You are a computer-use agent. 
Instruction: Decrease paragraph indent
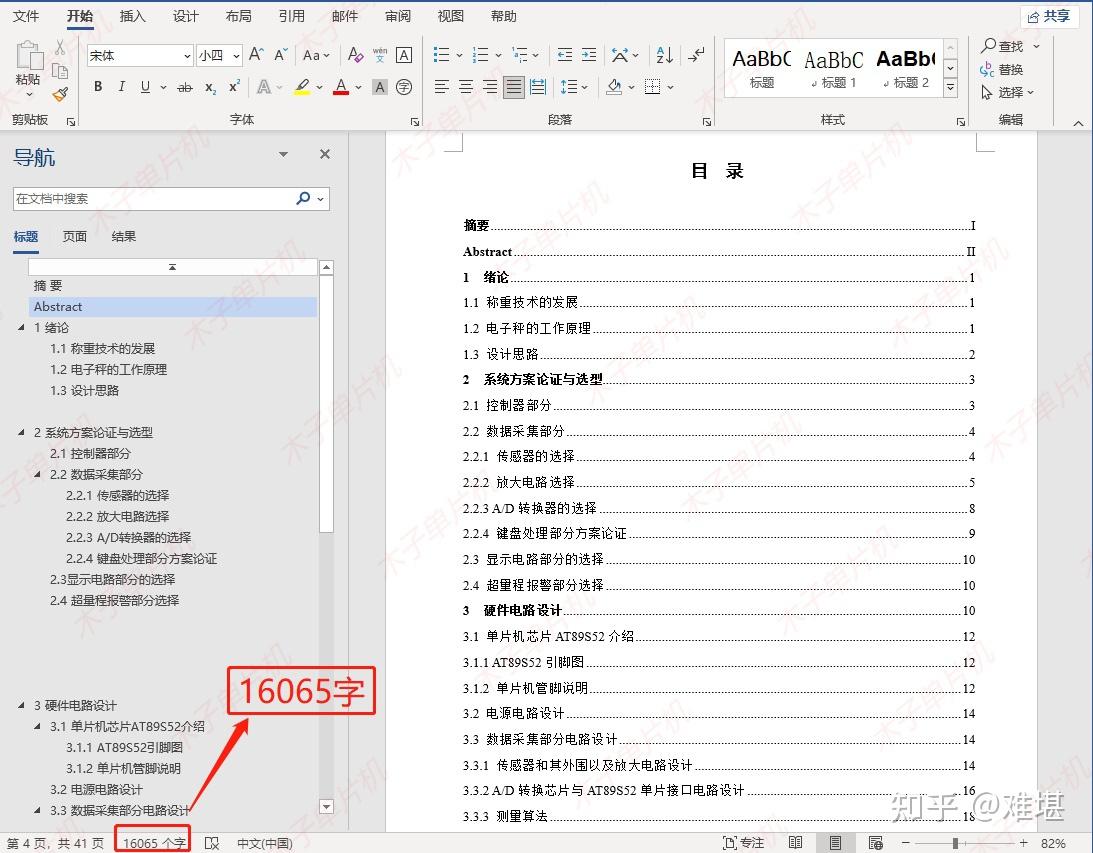click(565, 54)
